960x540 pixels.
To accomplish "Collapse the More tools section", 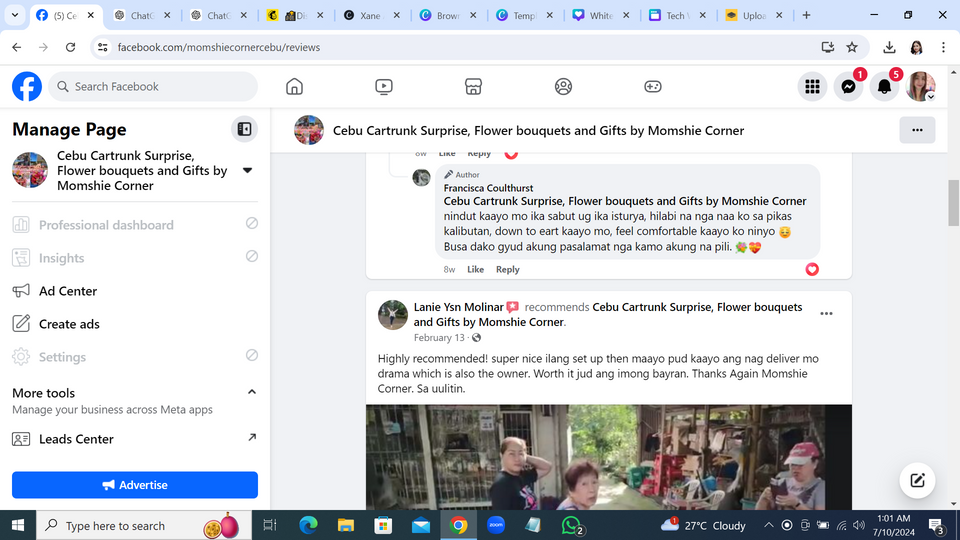I will click(x=252, y=392).
